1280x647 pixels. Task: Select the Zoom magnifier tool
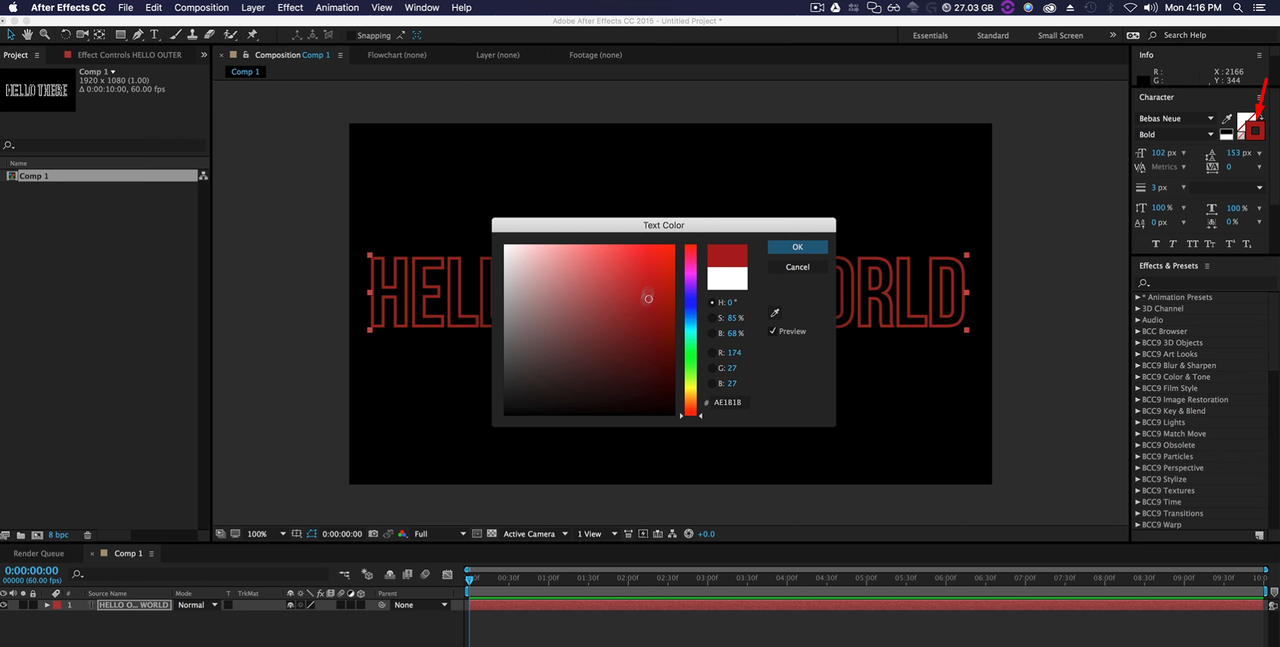coord(45,35)
